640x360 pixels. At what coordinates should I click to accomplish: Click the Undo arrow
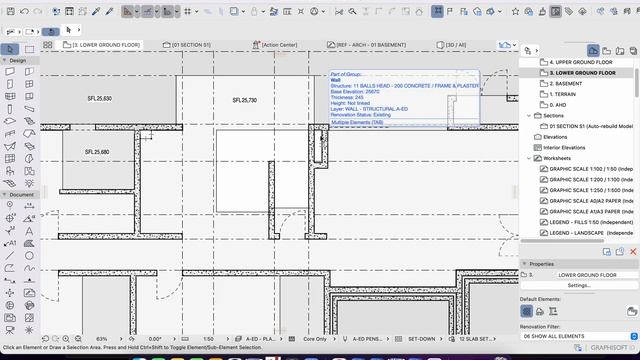[x=24, y=11]
